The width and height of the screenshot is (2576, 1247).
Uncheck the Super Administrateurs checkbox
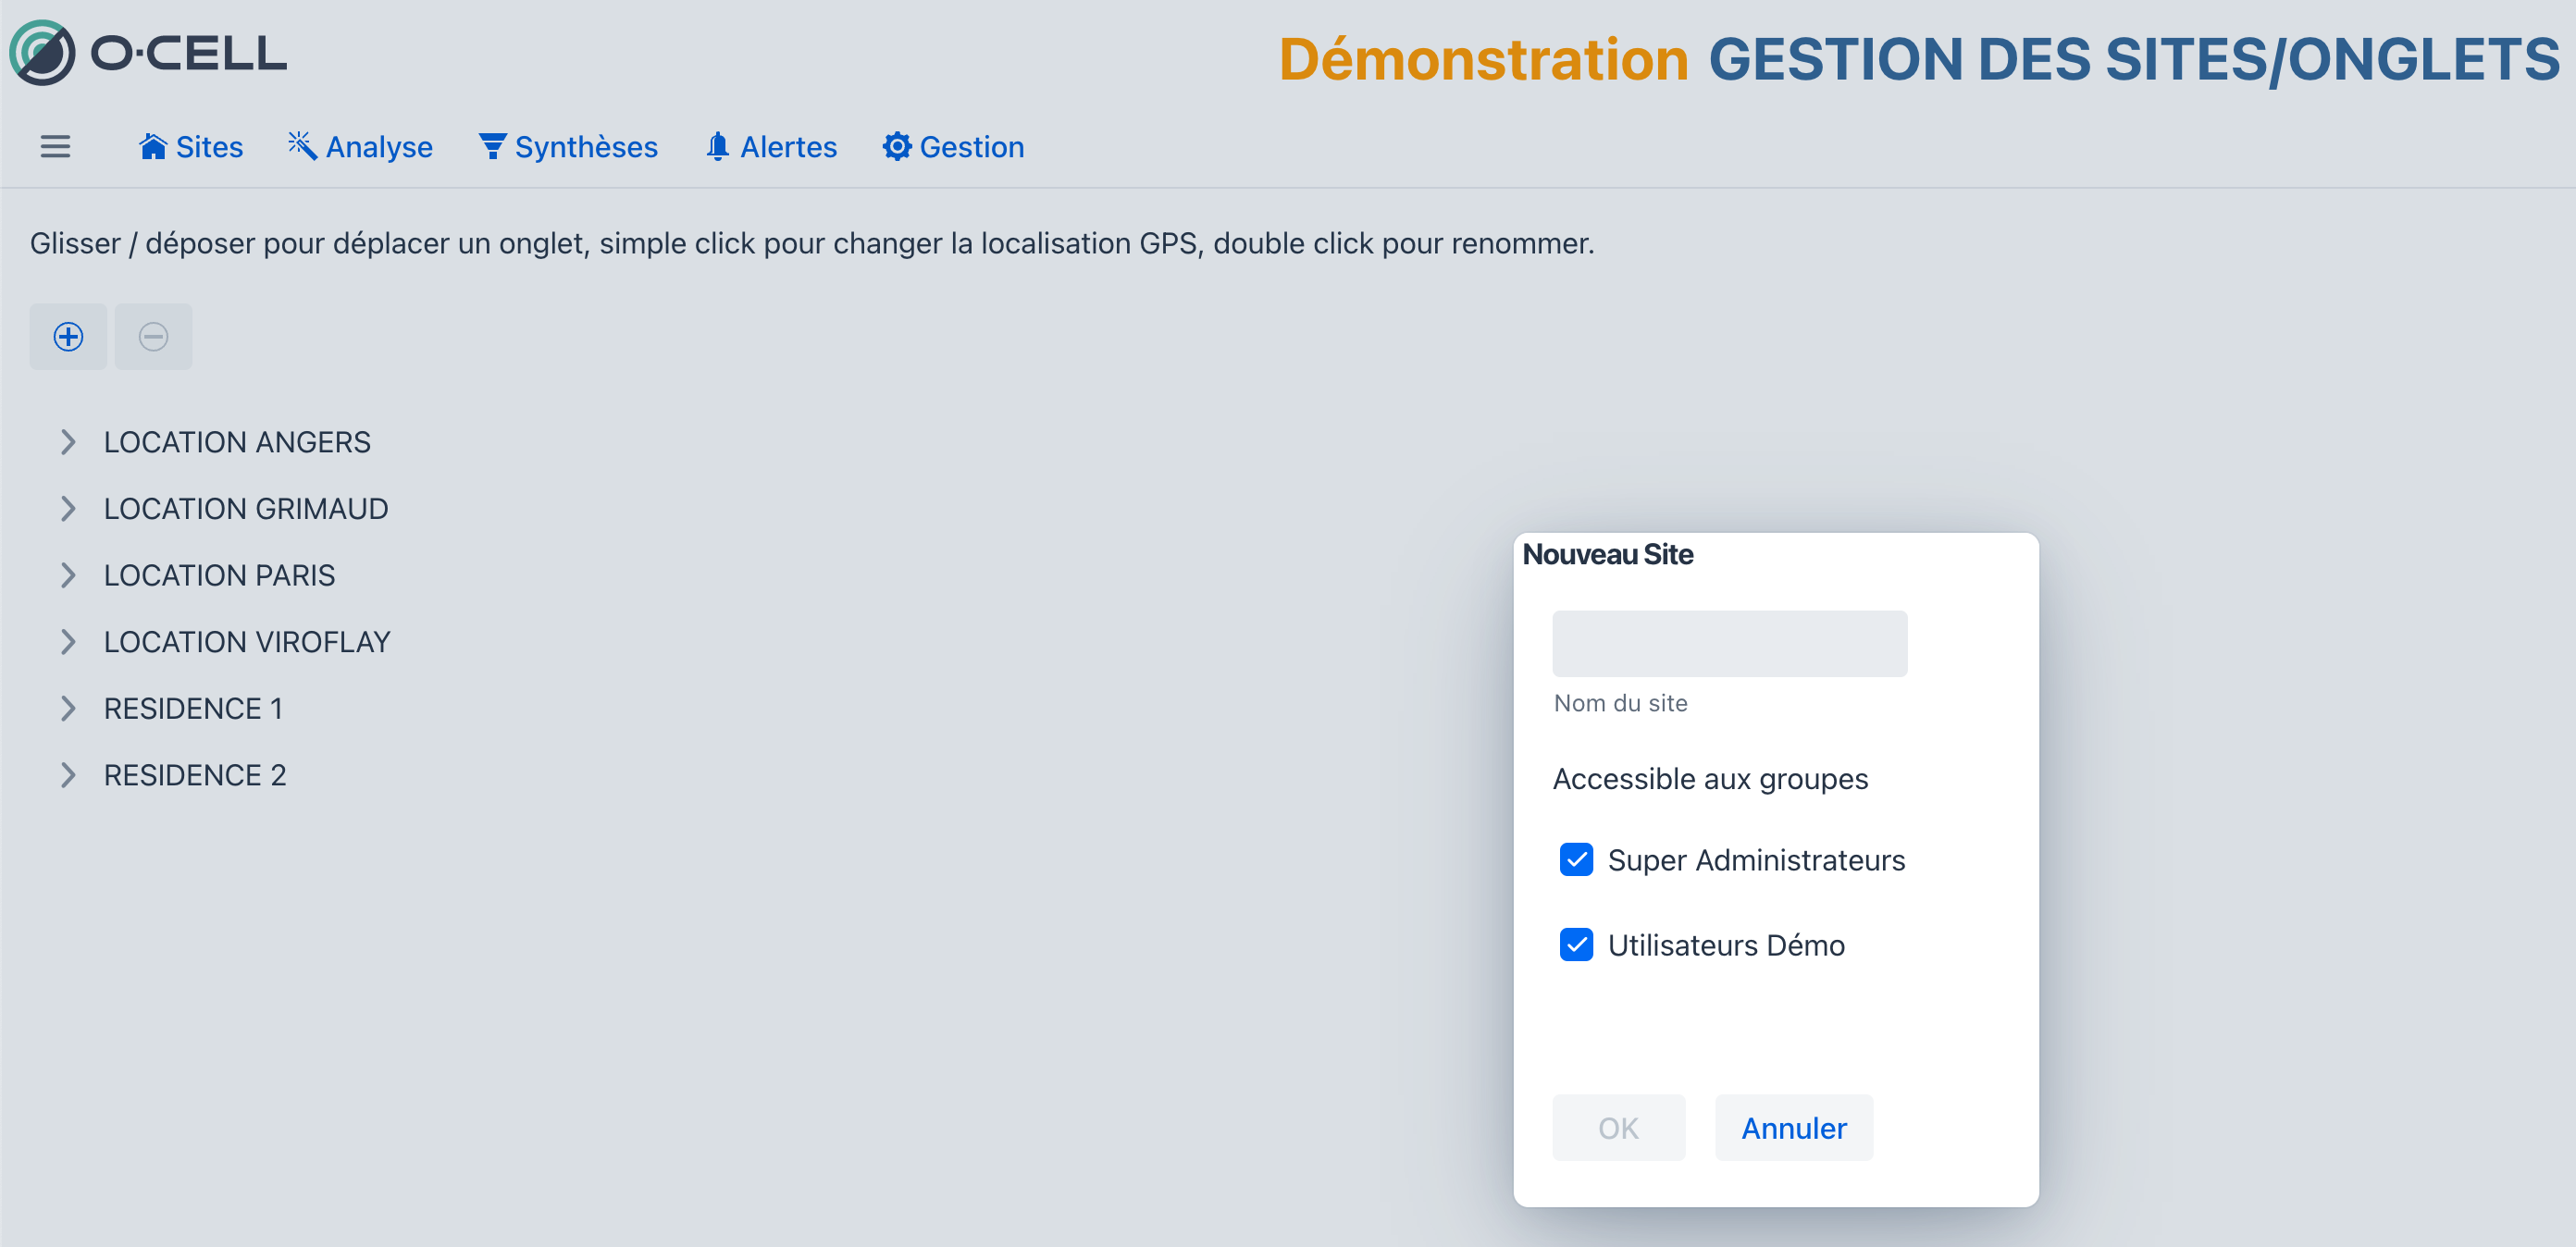(1576, 860)
